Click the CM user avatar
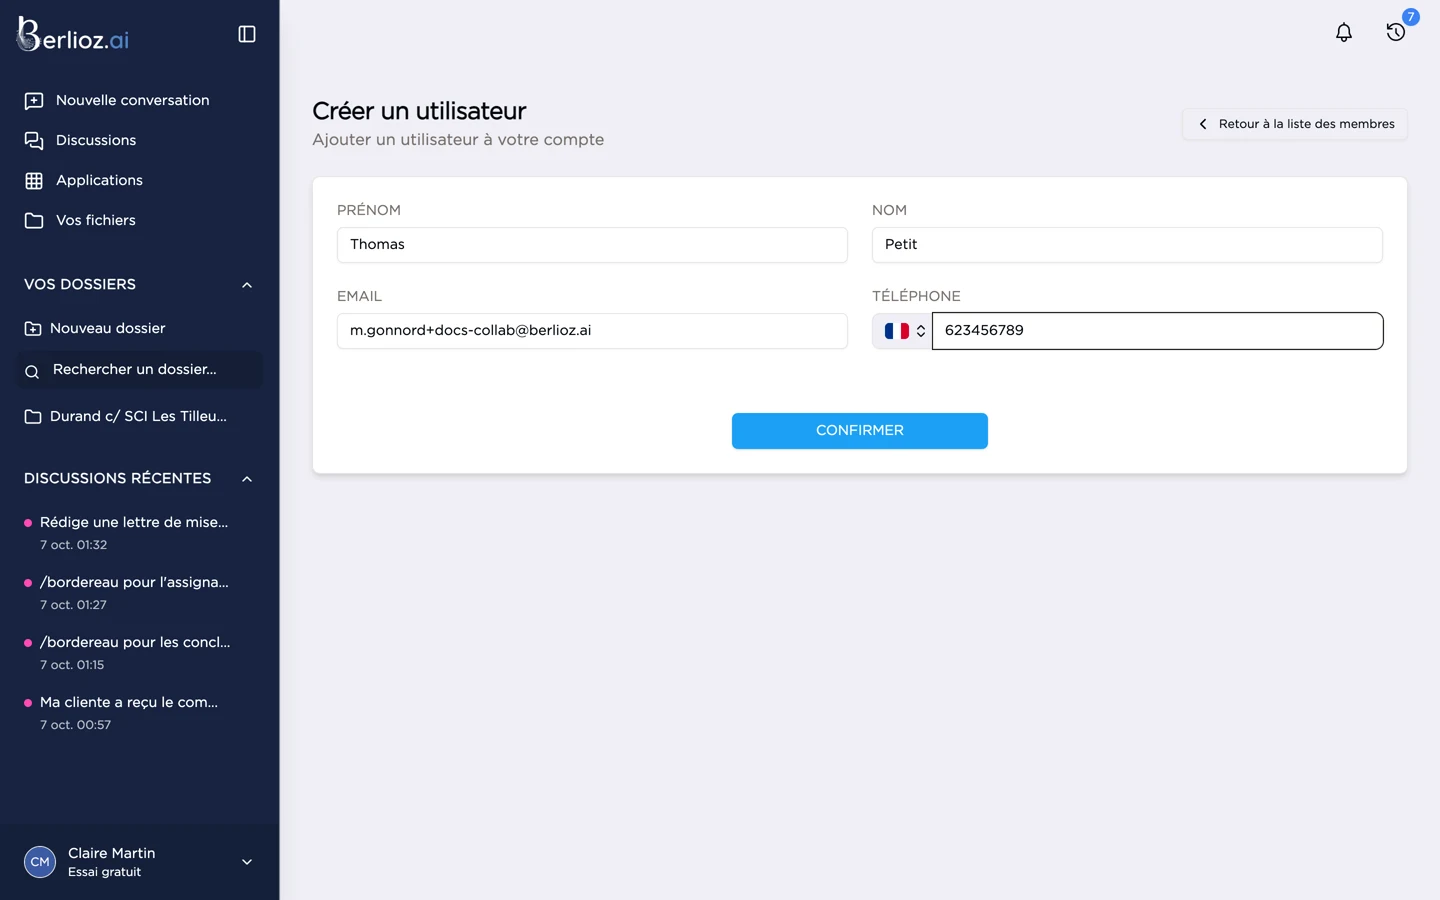Image resolution: width=1440 pixels, height=900 pixels. (40, 862)
